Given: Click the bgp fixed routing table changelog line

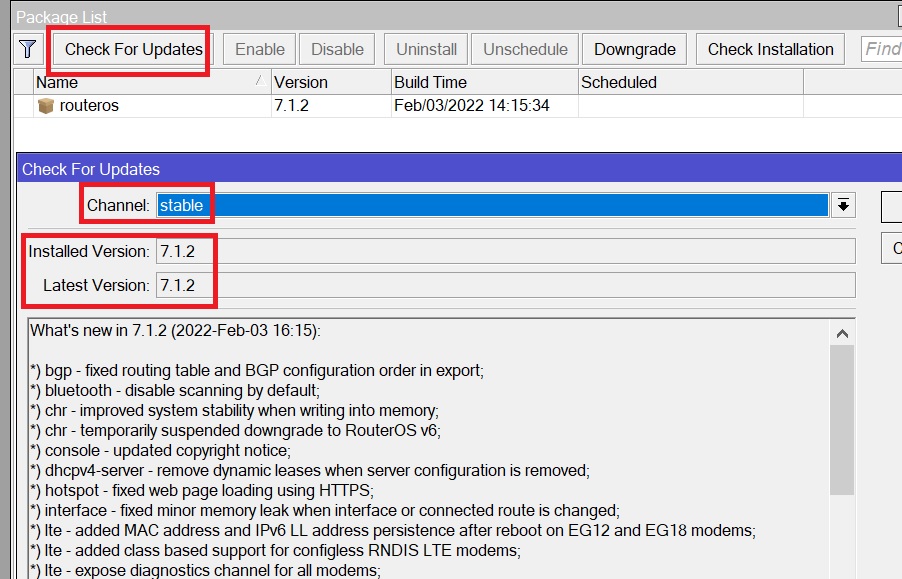Looking at the screenshot, I should (x=257, y=371).
